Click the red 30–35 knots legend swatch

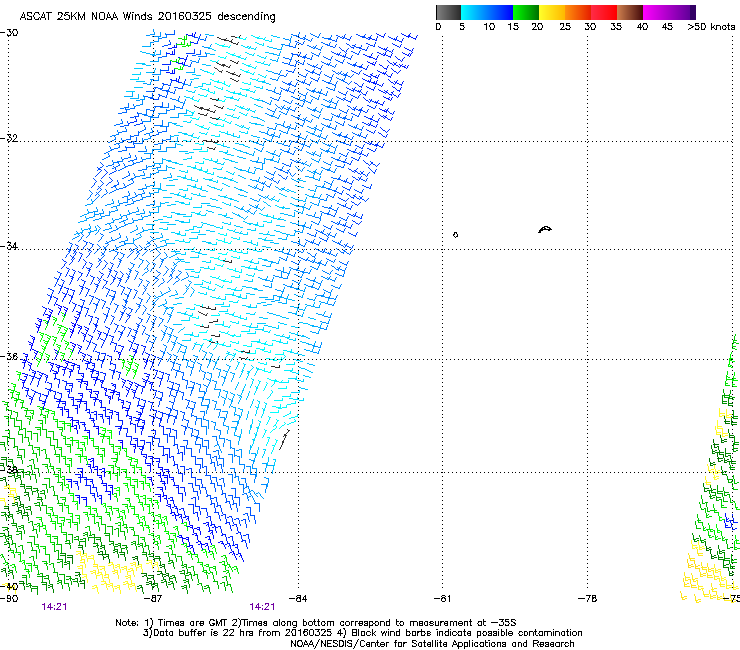point(604,12)
